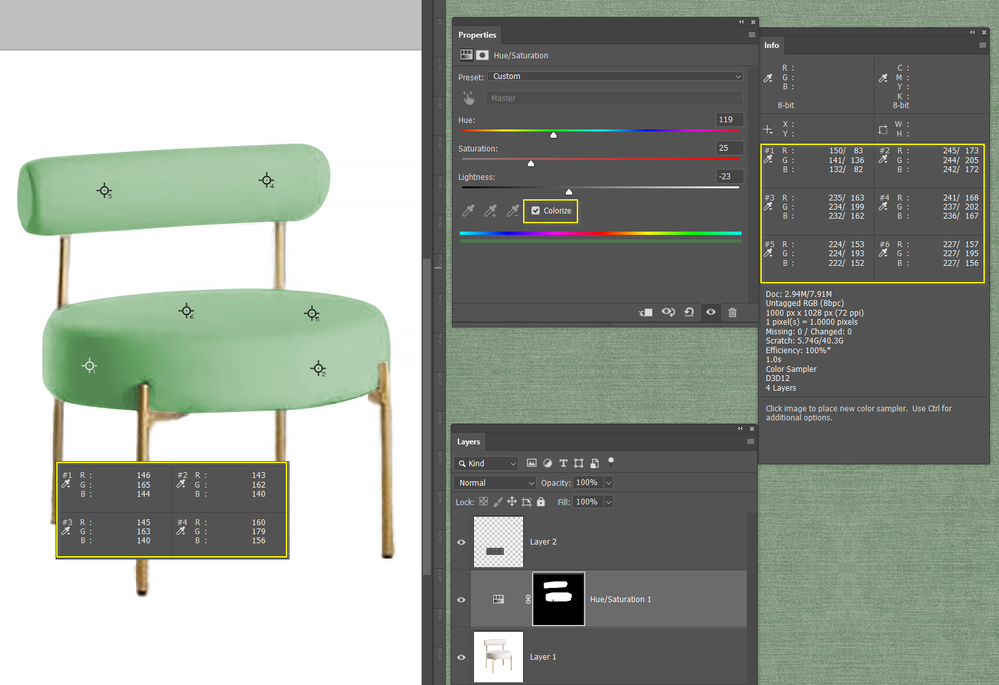Click the layer mask icon in Properties
The image size is (999, 685).
tap(482, 55)
